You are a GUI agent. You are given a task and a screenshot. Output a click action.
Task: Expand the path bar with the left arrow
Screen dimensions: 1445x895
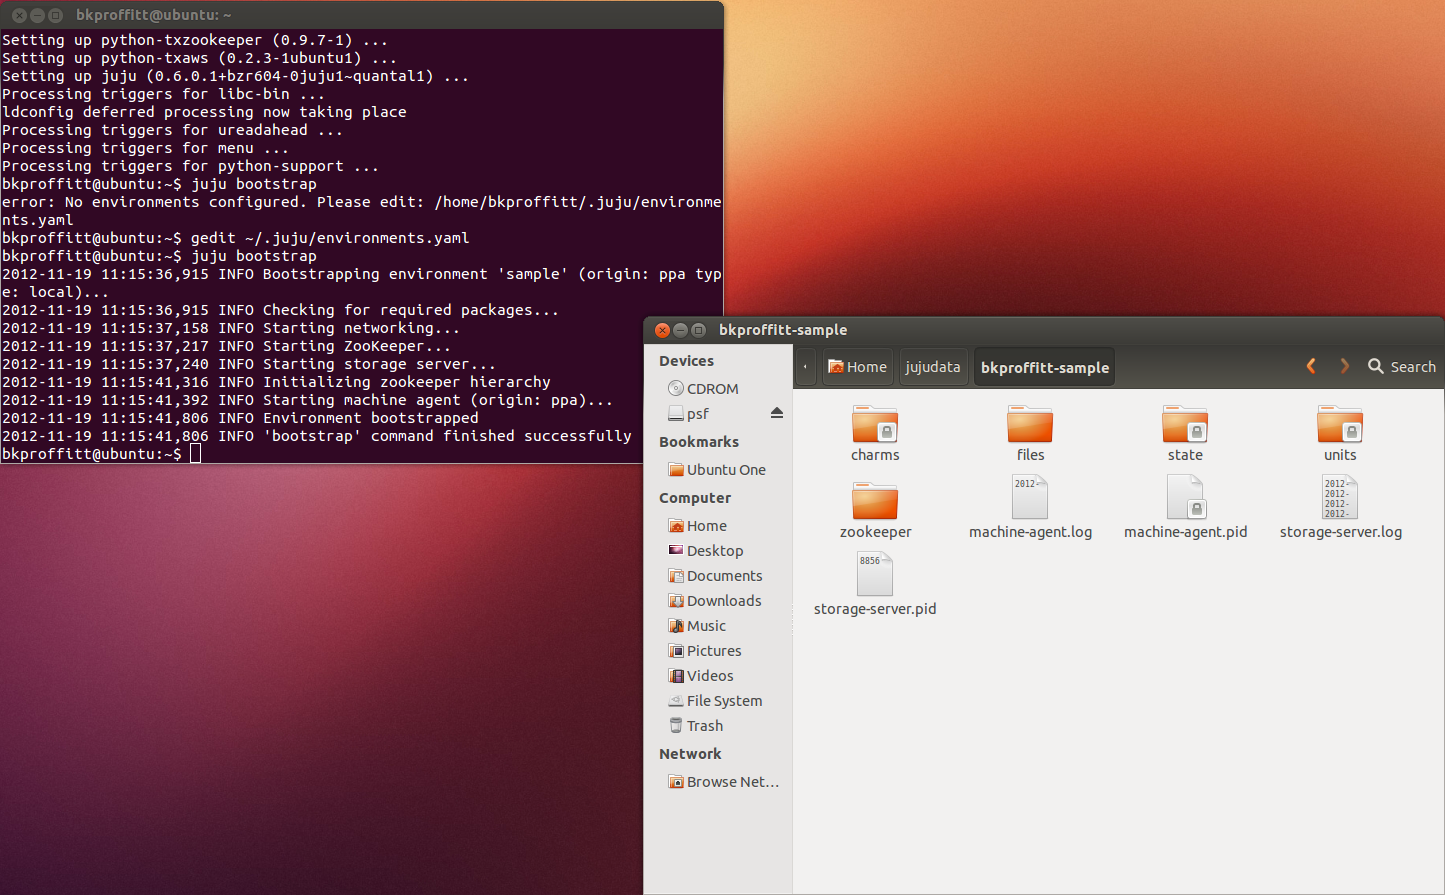pyautogui.click(x=805, y=367)
